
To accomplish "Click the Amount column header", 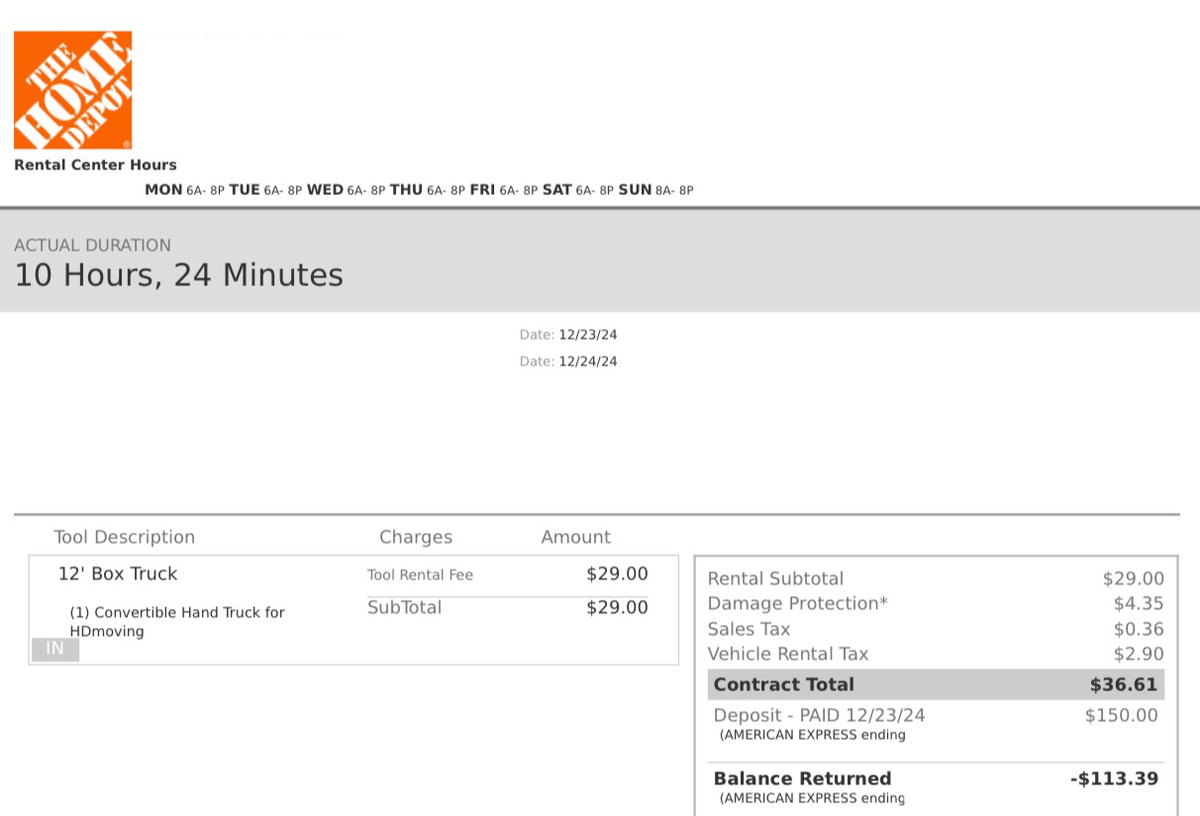I will (x=576, y=537).
